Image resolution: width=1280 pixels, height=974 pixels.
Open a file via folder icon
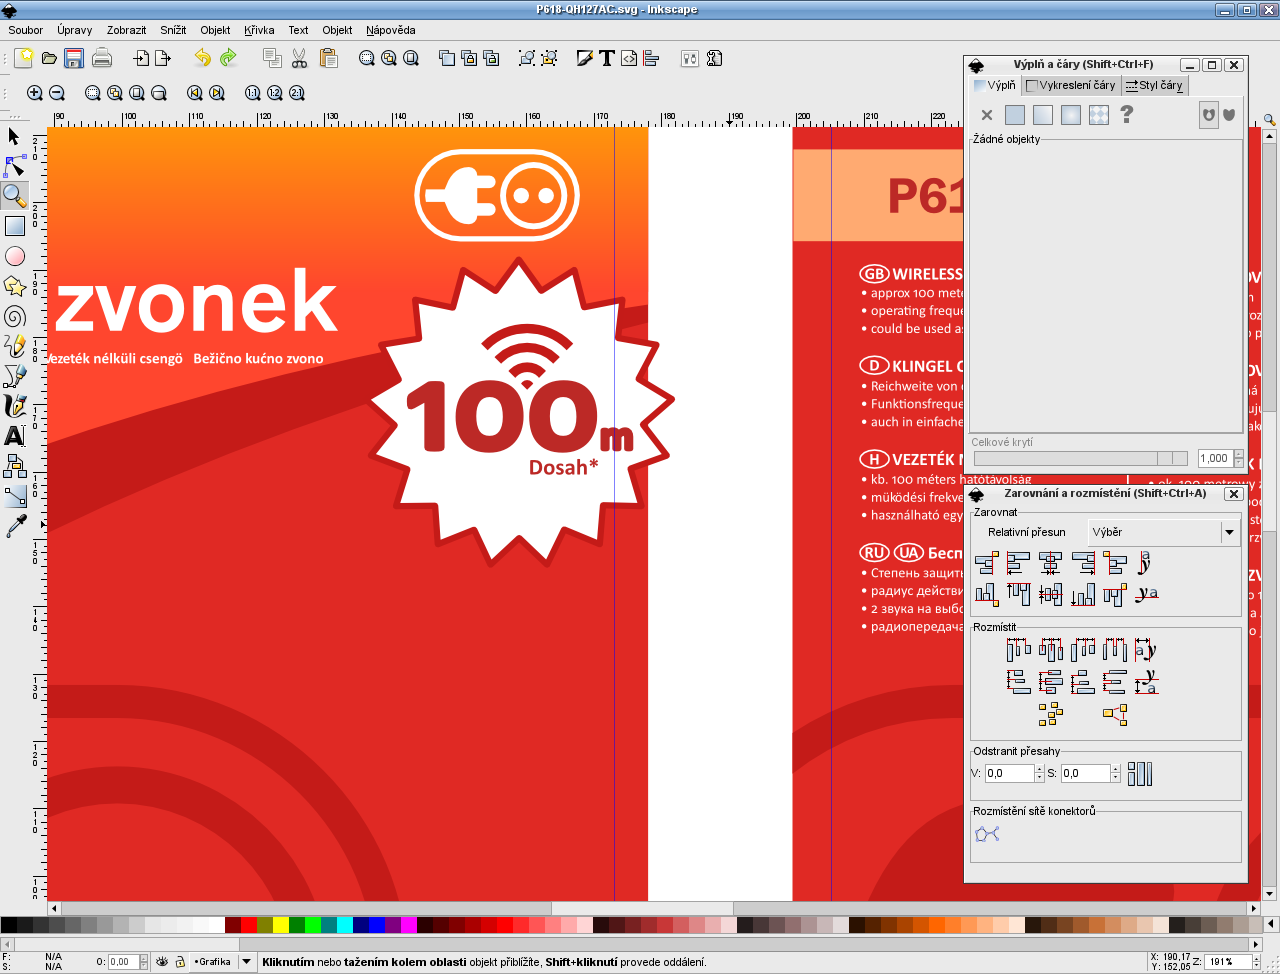coord(49,58)
